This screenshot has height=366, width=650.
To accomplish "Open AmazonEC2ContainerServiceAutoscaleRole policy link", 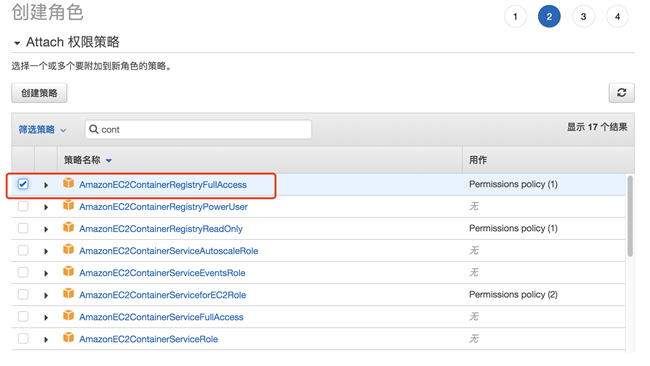I will (x=169, y=251).
